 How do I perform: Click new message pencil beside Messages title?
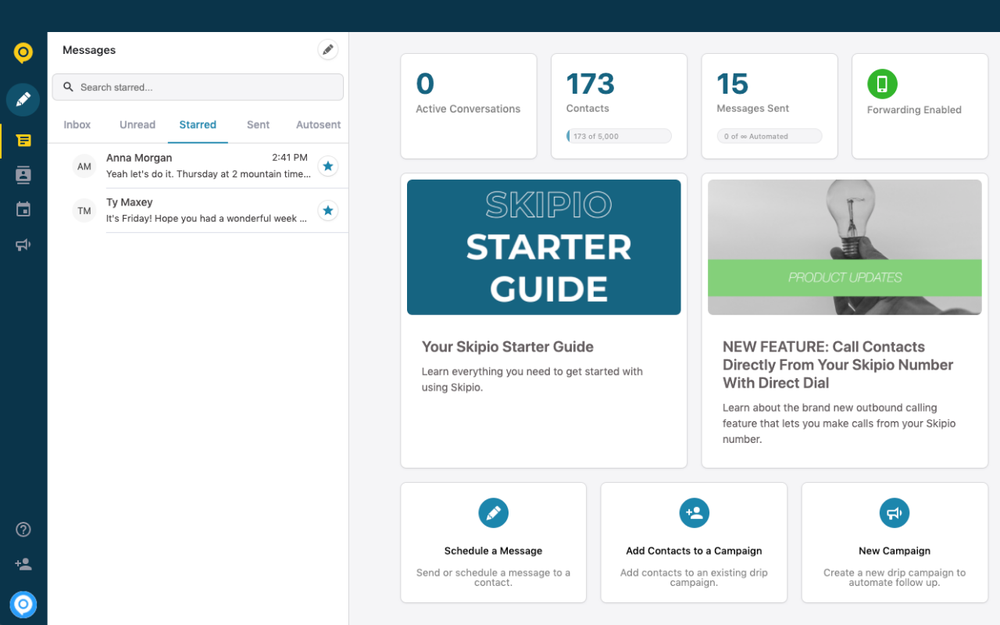tap(328, 50)
